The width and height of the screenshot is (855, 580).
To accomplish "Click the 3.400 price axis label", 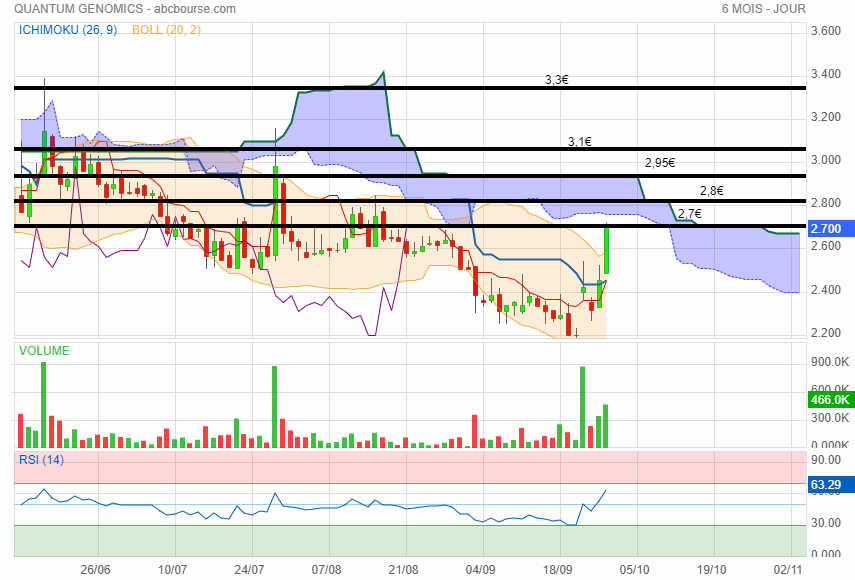I will click(x=826, y=74).
